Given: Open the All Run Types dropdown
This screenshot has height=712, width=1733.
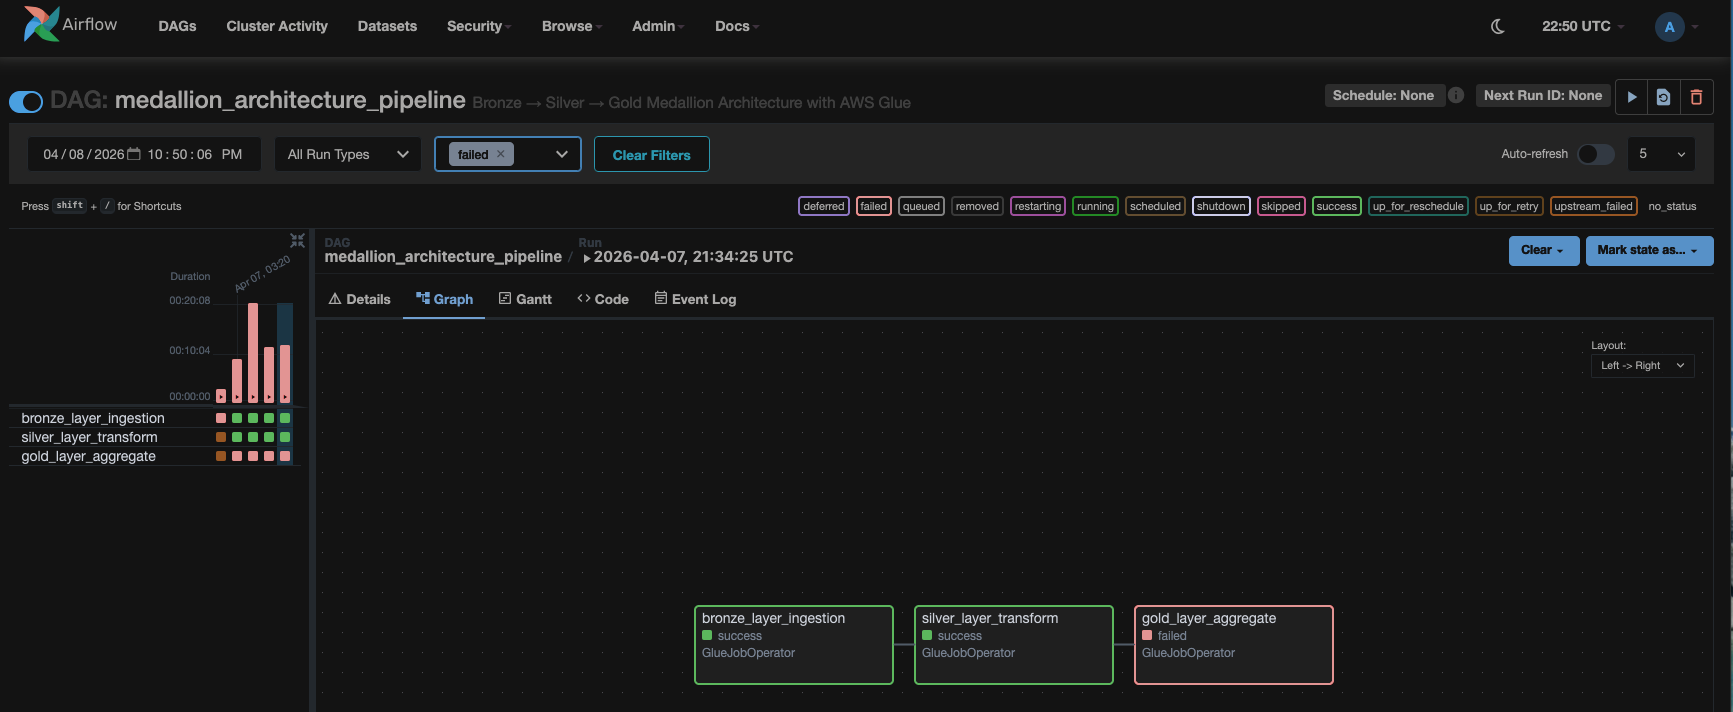Looking at the screenshot, I should click(348, 154).
